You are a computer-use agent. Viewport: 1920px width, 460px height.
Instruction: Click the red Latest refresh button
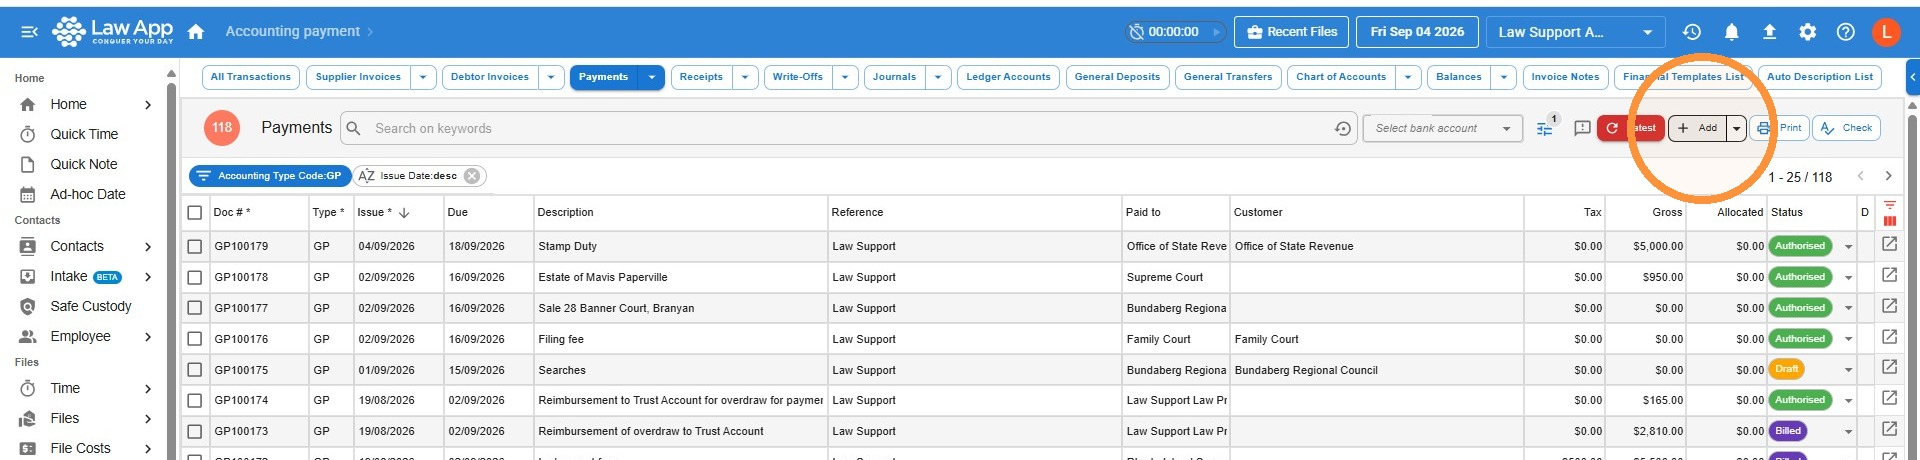(x=1631, y=128)
